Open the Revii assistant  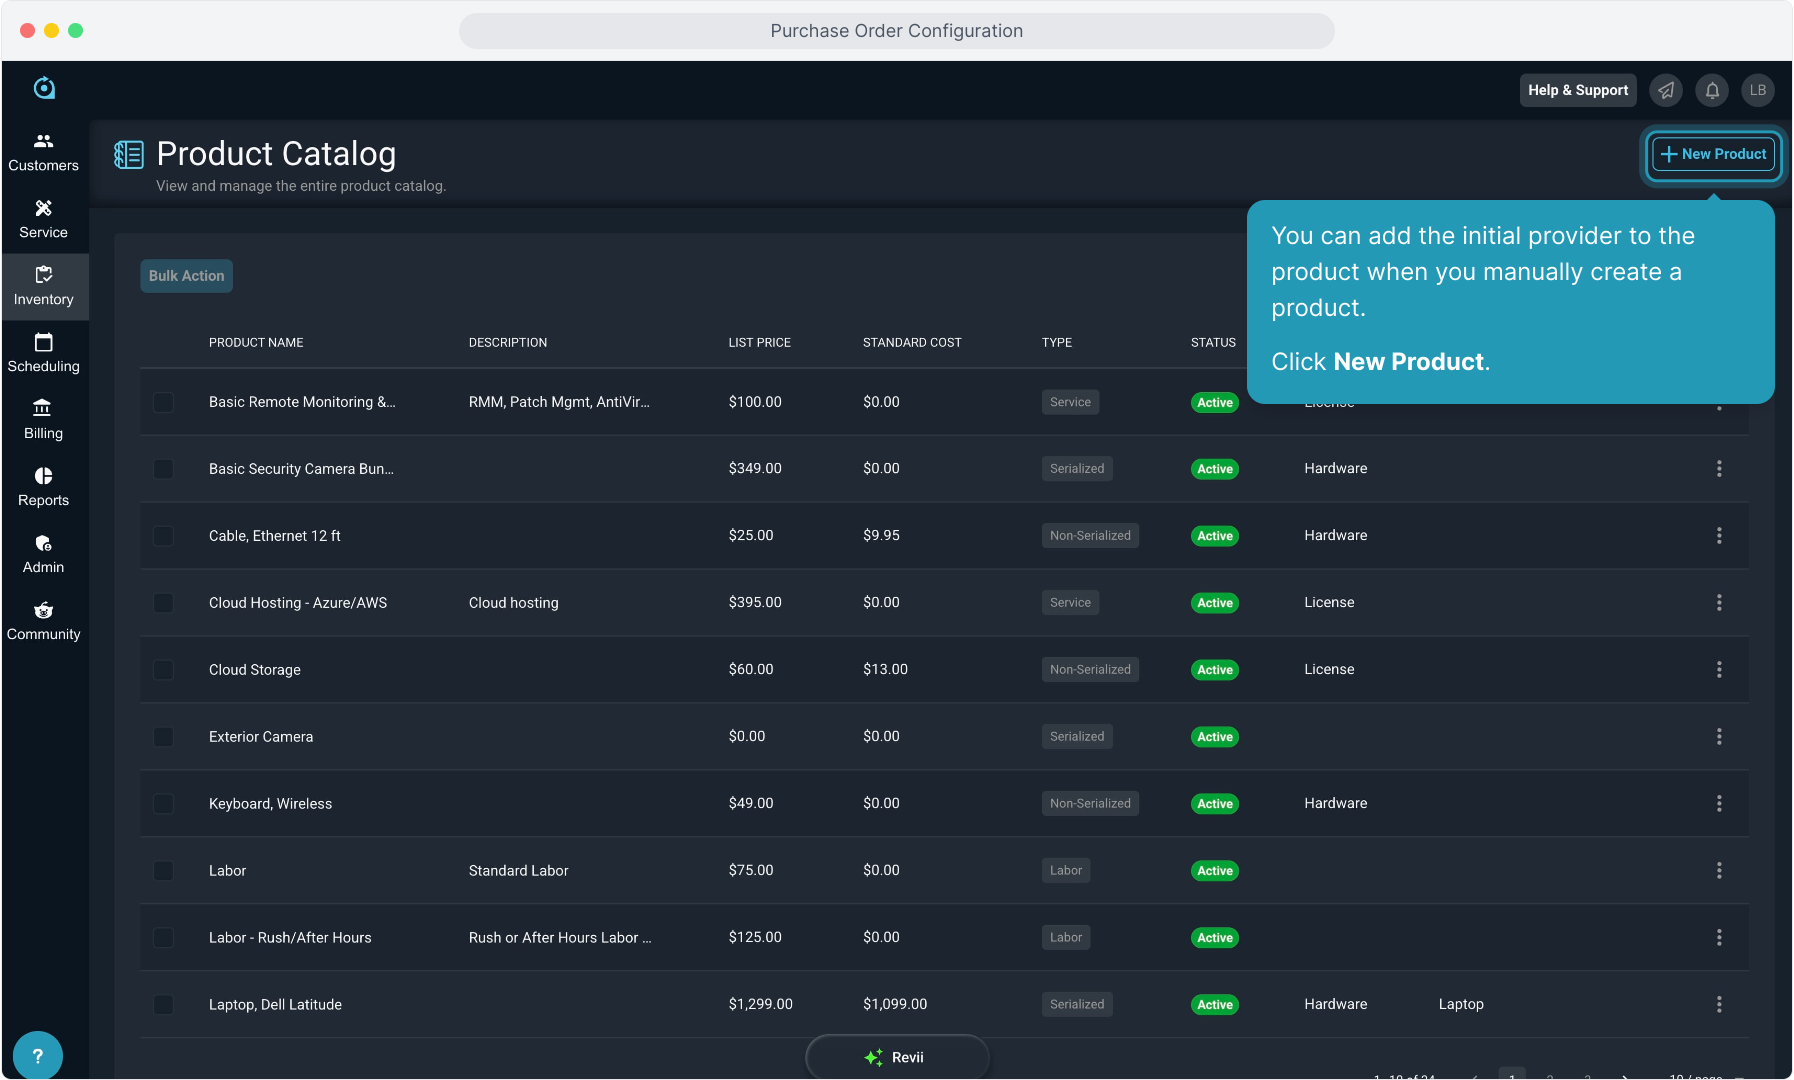897,1057
